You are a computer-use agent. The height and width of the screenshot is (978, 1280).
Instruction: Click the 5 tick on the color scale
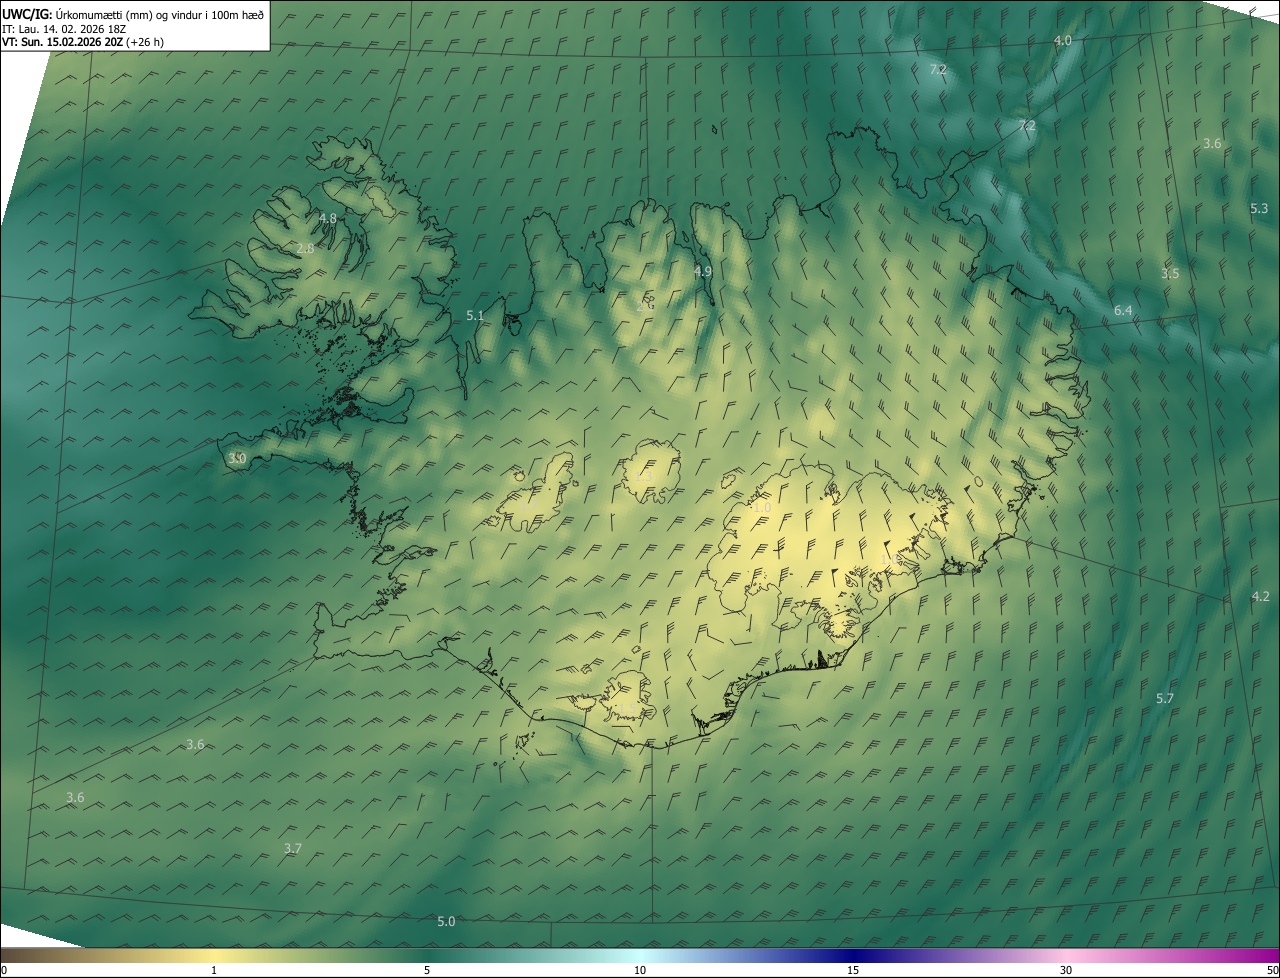427,971
